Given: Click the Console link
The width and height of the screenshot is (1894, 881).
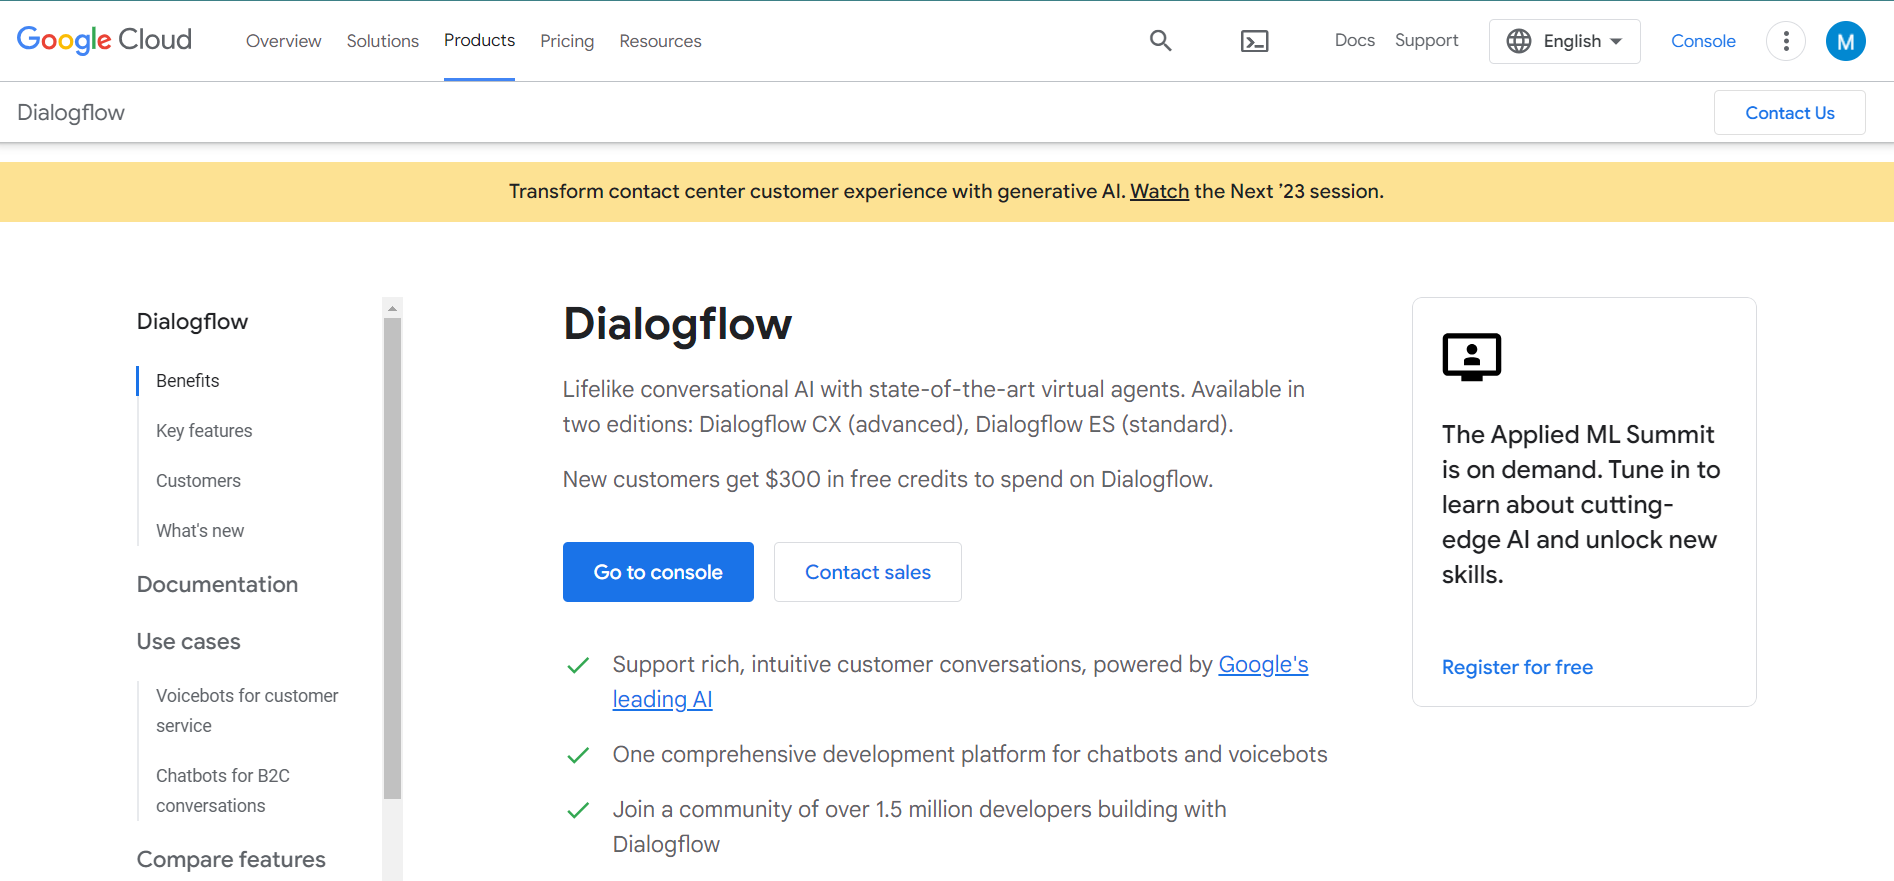Looking at the screenshot, I should click(x=1703, y=41).
